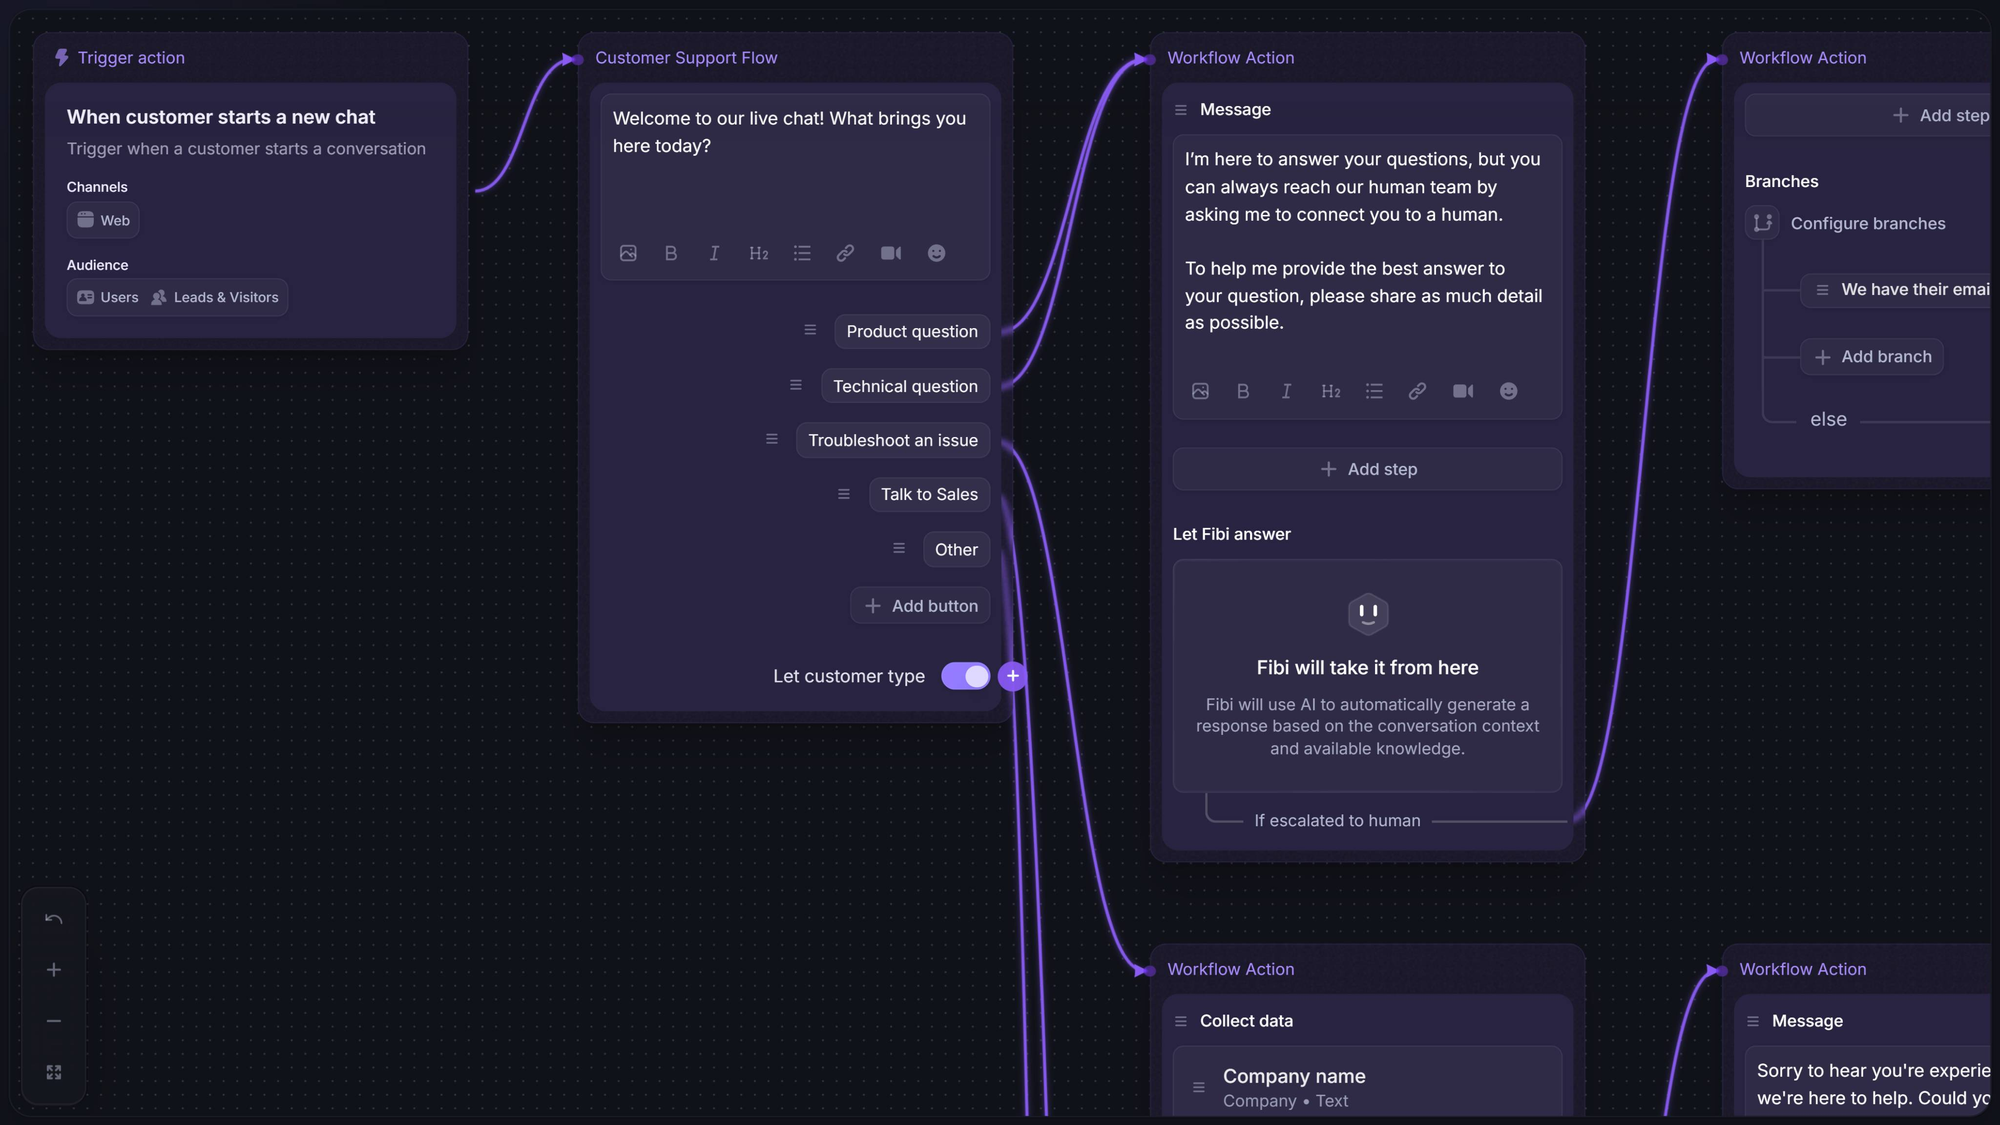2000x1125 pixels.
Task: Select the Talk to Sales button
Action: pos(929,494)
